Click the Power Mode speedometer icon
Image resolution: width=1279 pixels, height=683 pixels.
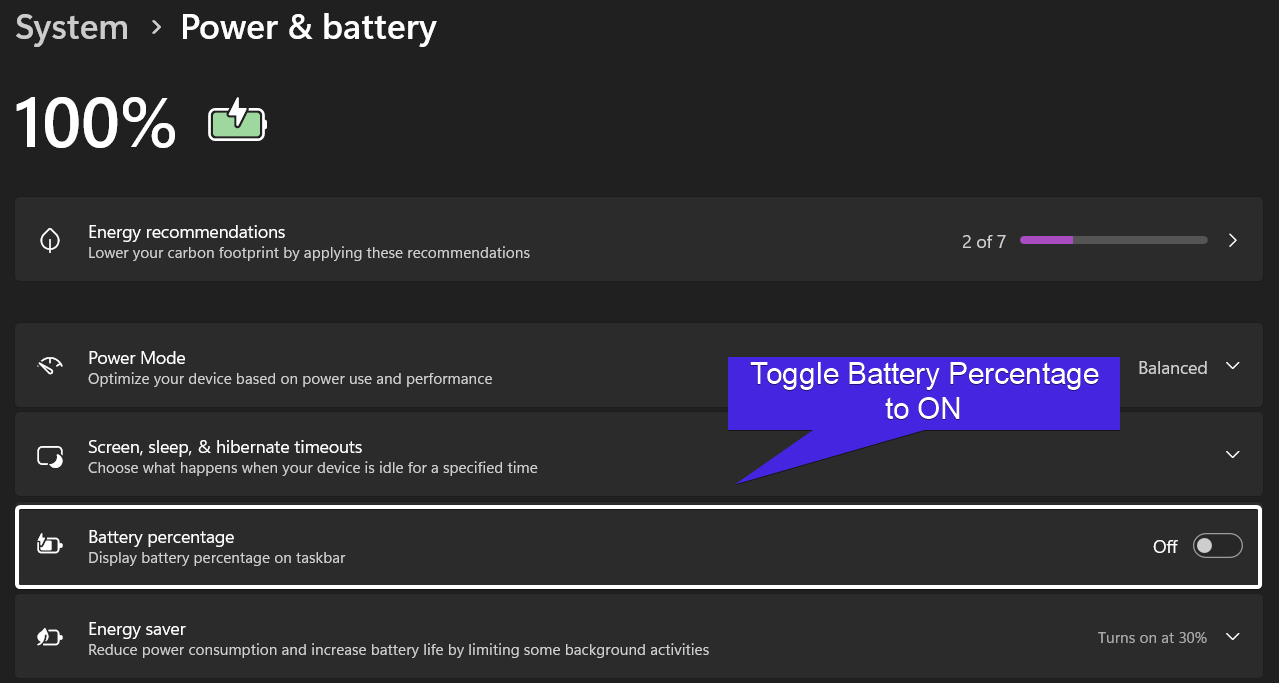click(49, 364)
